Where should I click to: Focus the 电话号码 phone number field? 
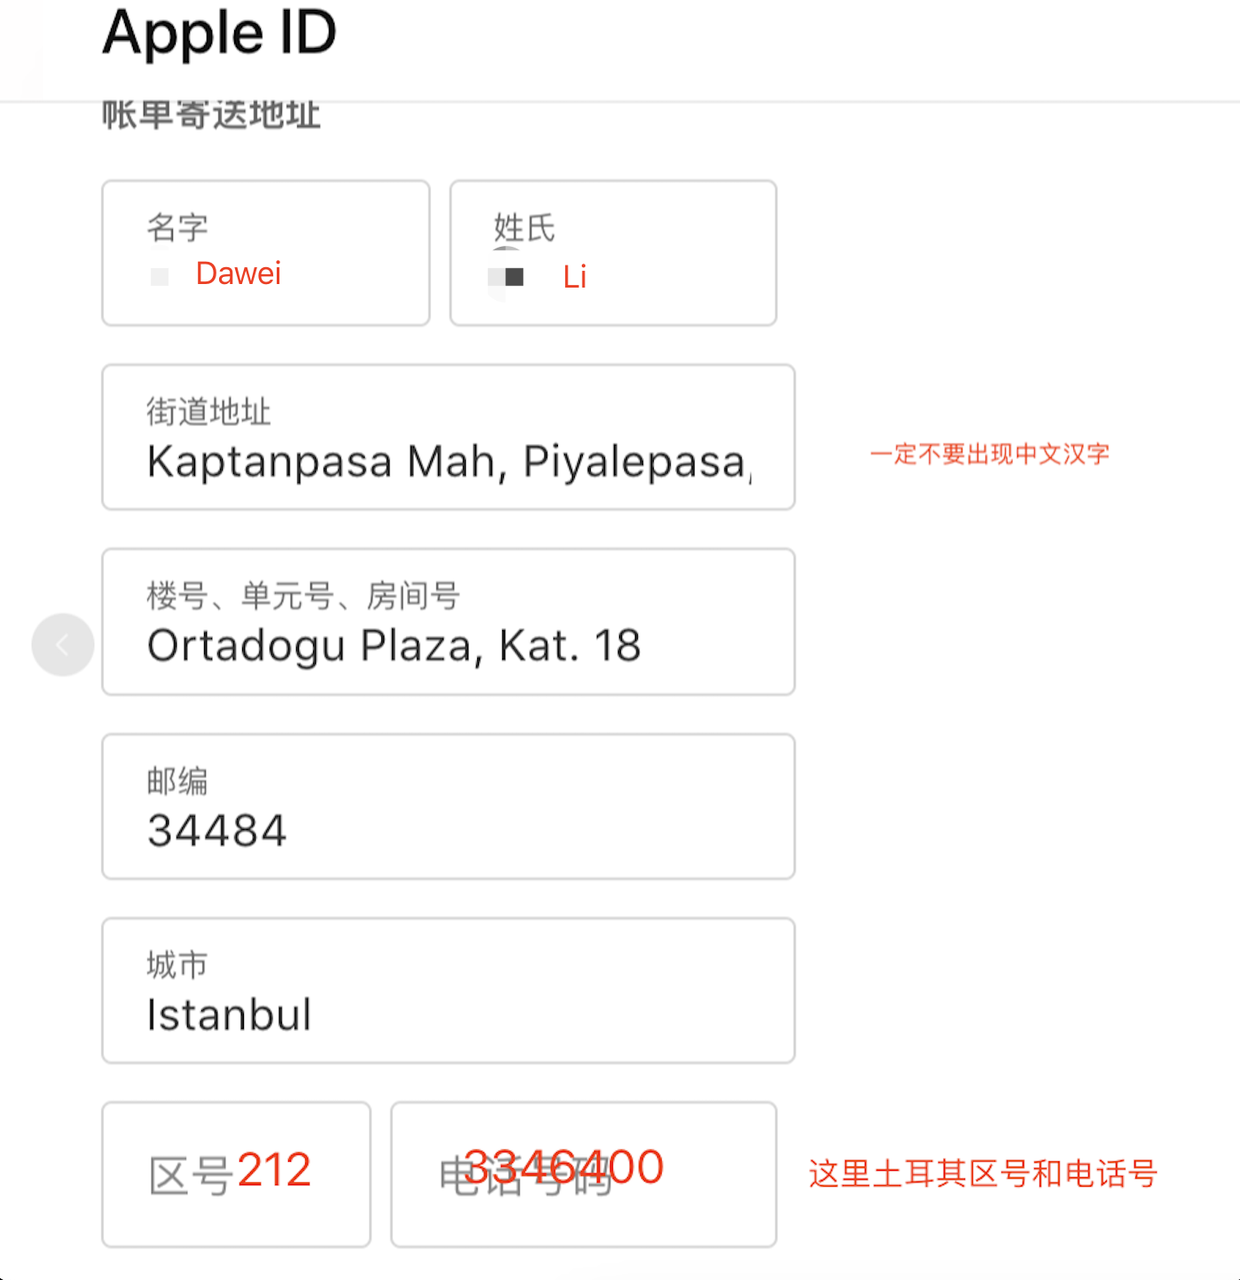(583, 1174)
